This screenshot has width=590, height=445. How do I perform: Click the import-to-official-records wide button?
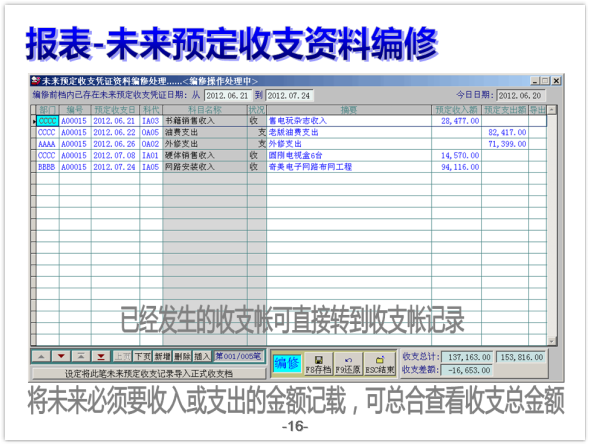pos(149,374)
